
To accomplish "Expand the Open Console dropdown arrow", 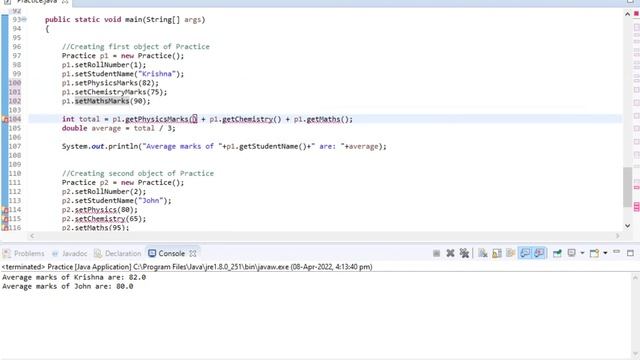I will click(605, 253).
